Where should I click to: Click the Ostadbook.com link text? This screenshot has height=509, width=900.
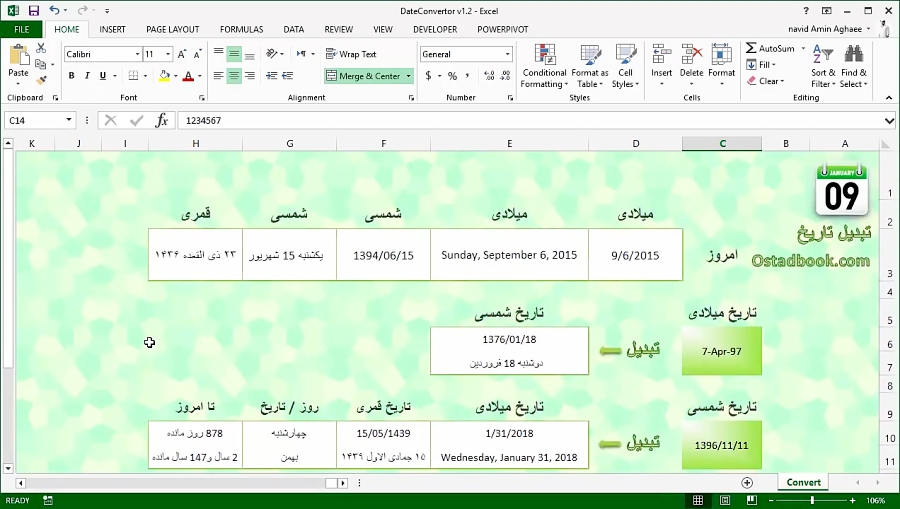coord(810,261)
